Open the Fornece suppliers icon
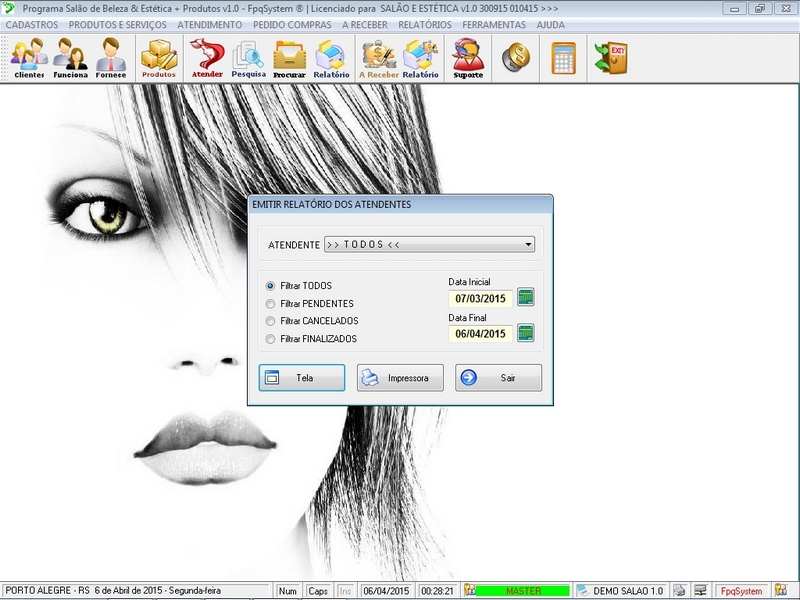Screen dimensions: 800x600 click(110, 59)
